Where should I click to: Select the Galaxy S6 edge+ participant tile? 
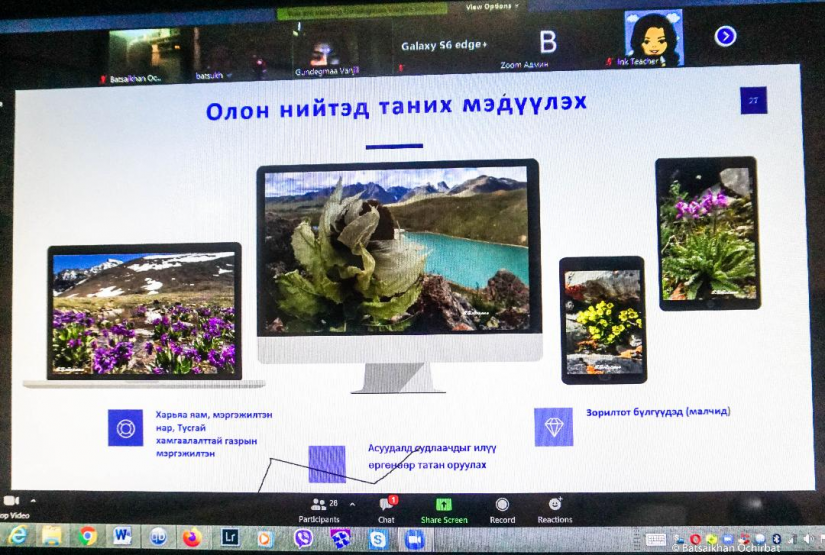pos(445,47)
